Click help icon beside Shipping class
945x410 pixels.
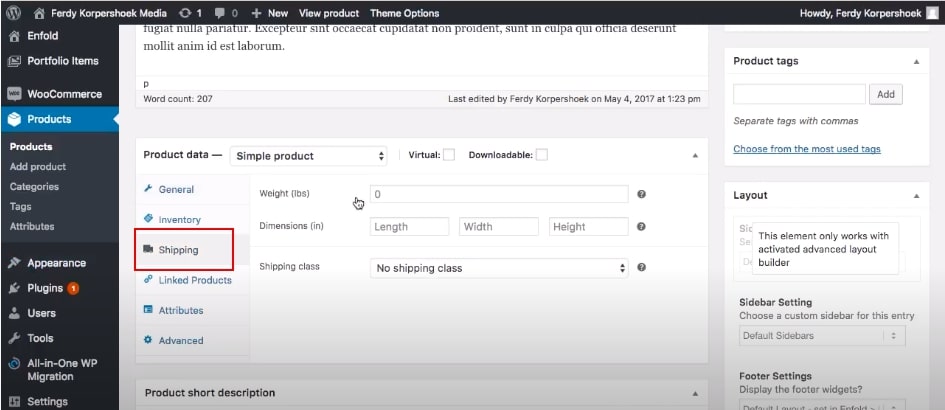pos(641,267)
